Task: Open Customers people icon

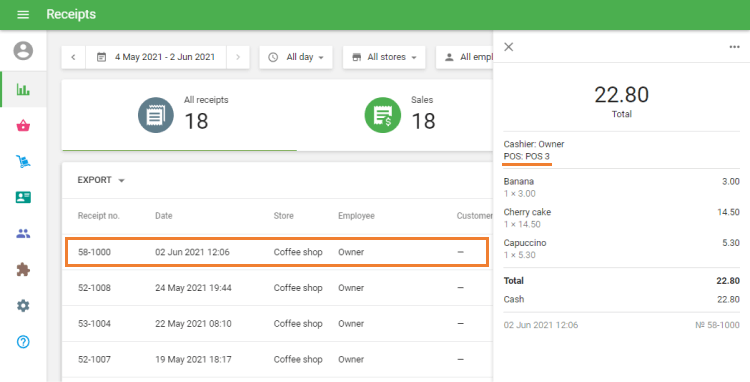Action: (x=23, y=233)
